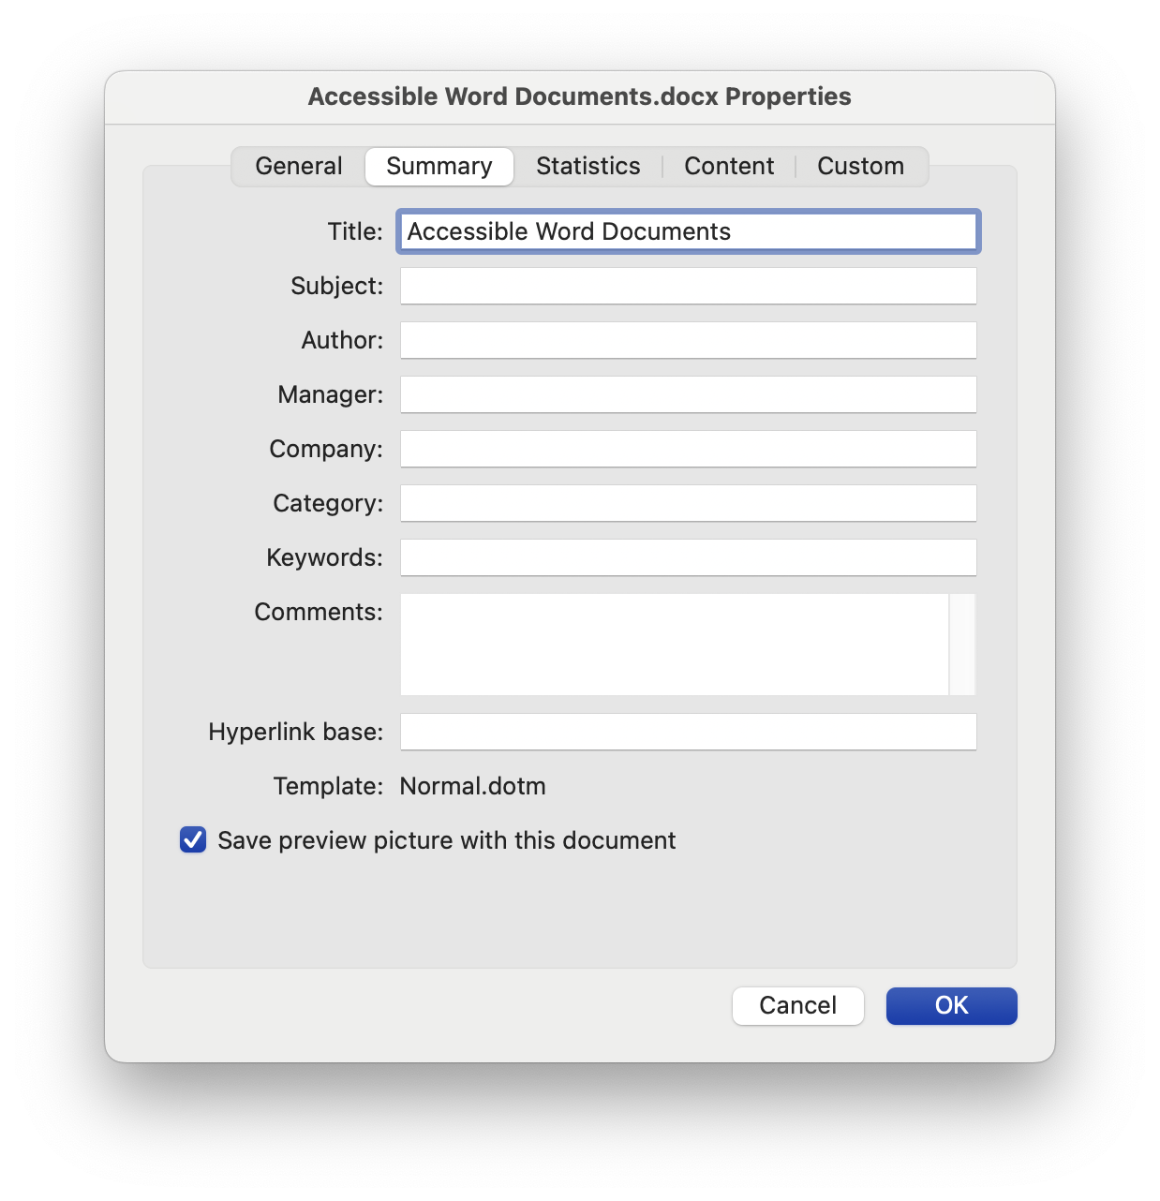Select the Manager field

pos(687,394)
